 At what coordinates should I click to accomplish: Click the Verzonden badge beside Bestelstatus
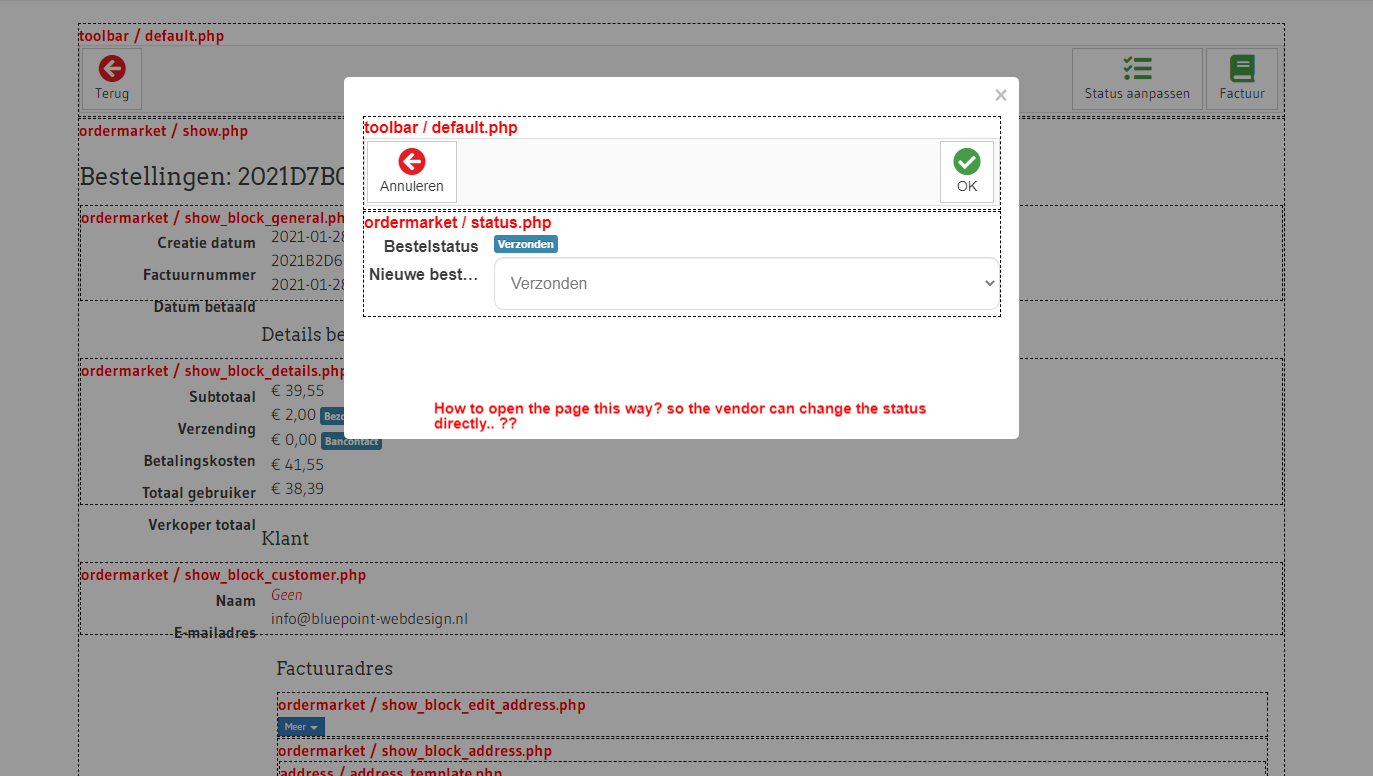tap(525, 244)
